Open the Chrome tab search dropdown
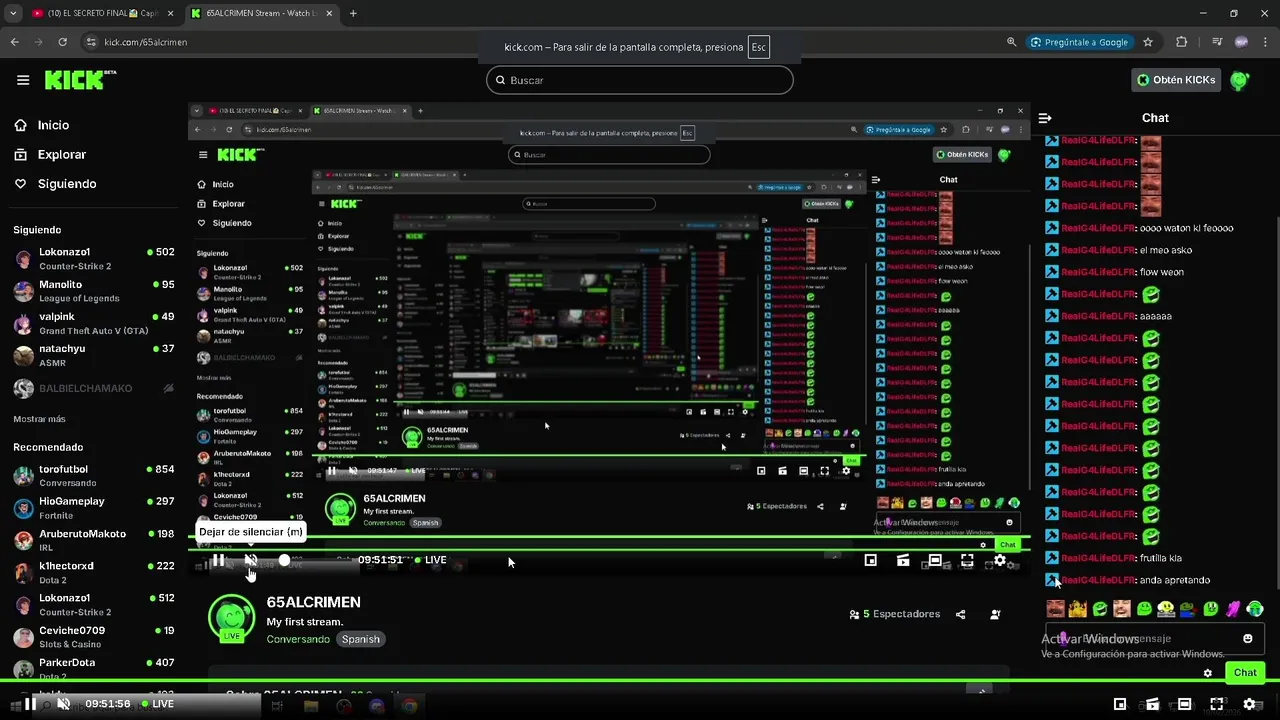The image size is (1280, 720). click(x=13, y=14)
